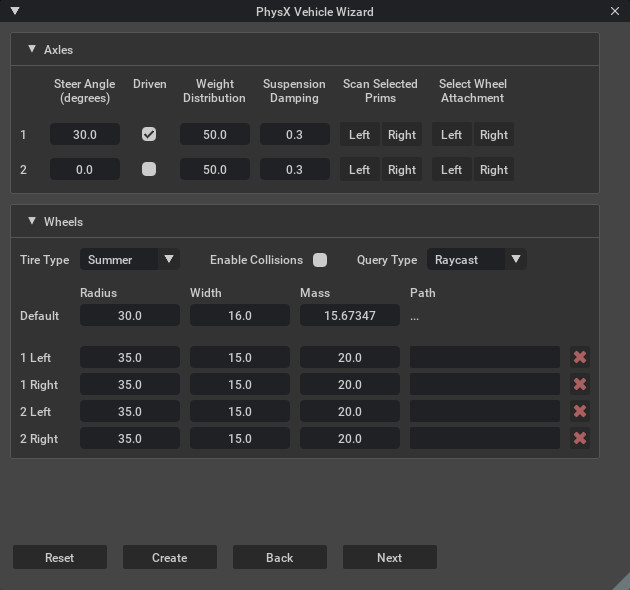Open the Tire Type Summer dropdown
This screenshot has width=630, height=590.
click(129, 260)
